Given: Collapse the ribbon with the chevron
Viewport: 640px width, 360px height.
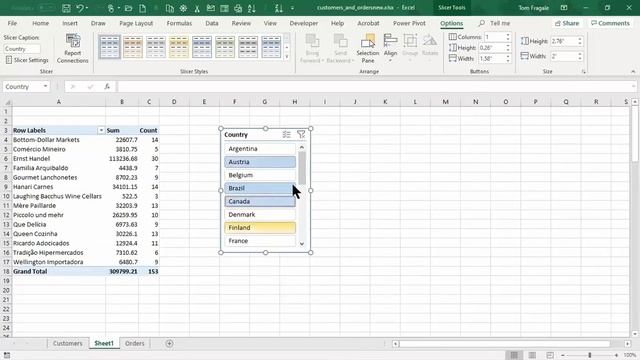Looking at the screenshot, I should (633, 71).
